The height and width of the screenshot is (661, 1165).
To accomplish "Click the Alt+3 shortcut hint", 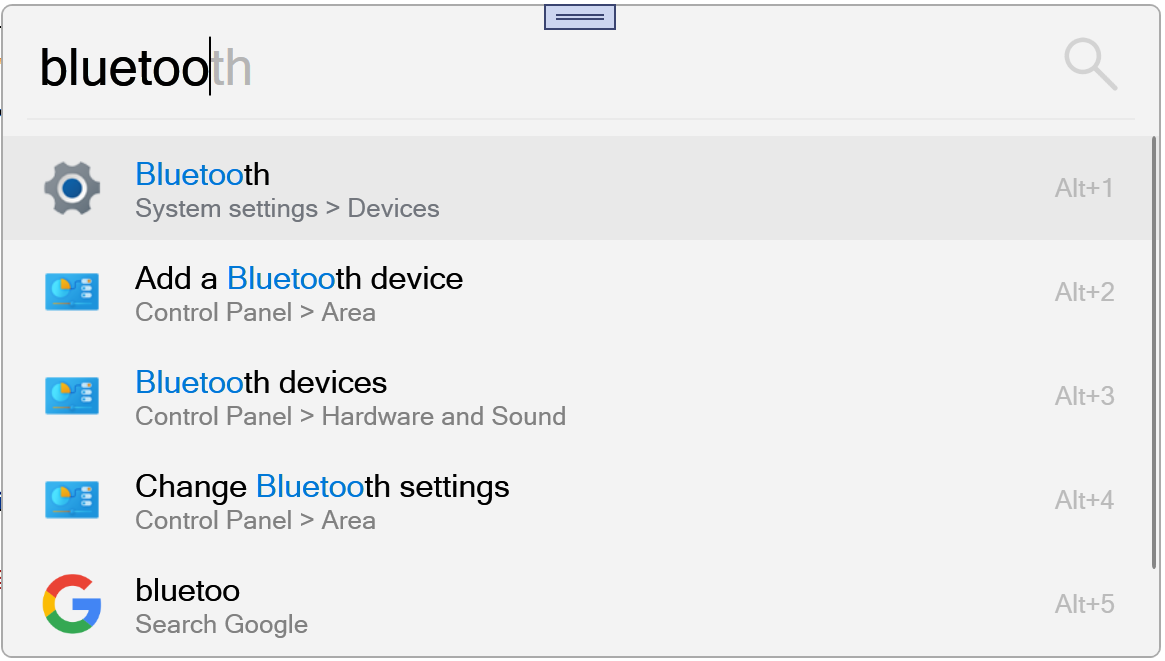I will (x=1084, y=396).
